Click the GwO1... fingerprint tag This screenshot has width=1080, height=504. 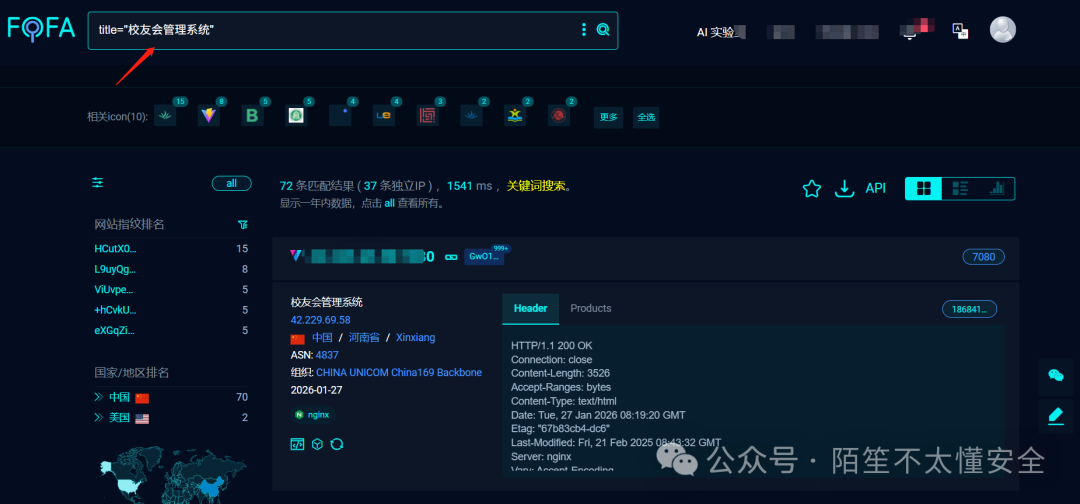484,257
